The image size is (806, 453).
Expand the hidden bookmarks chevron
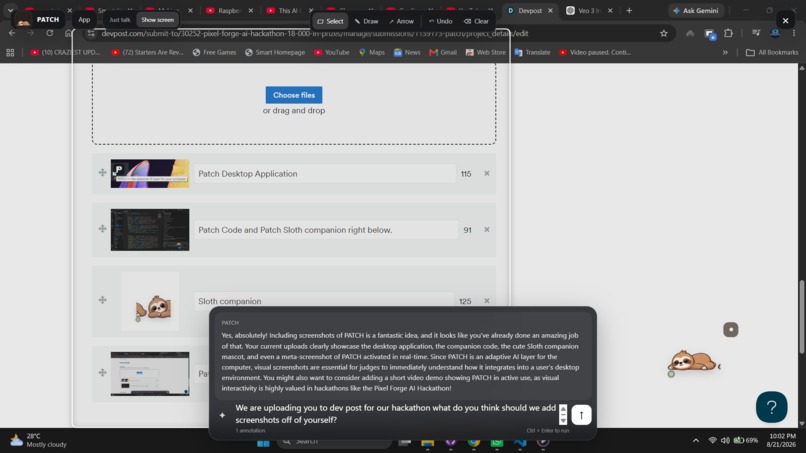725,52
